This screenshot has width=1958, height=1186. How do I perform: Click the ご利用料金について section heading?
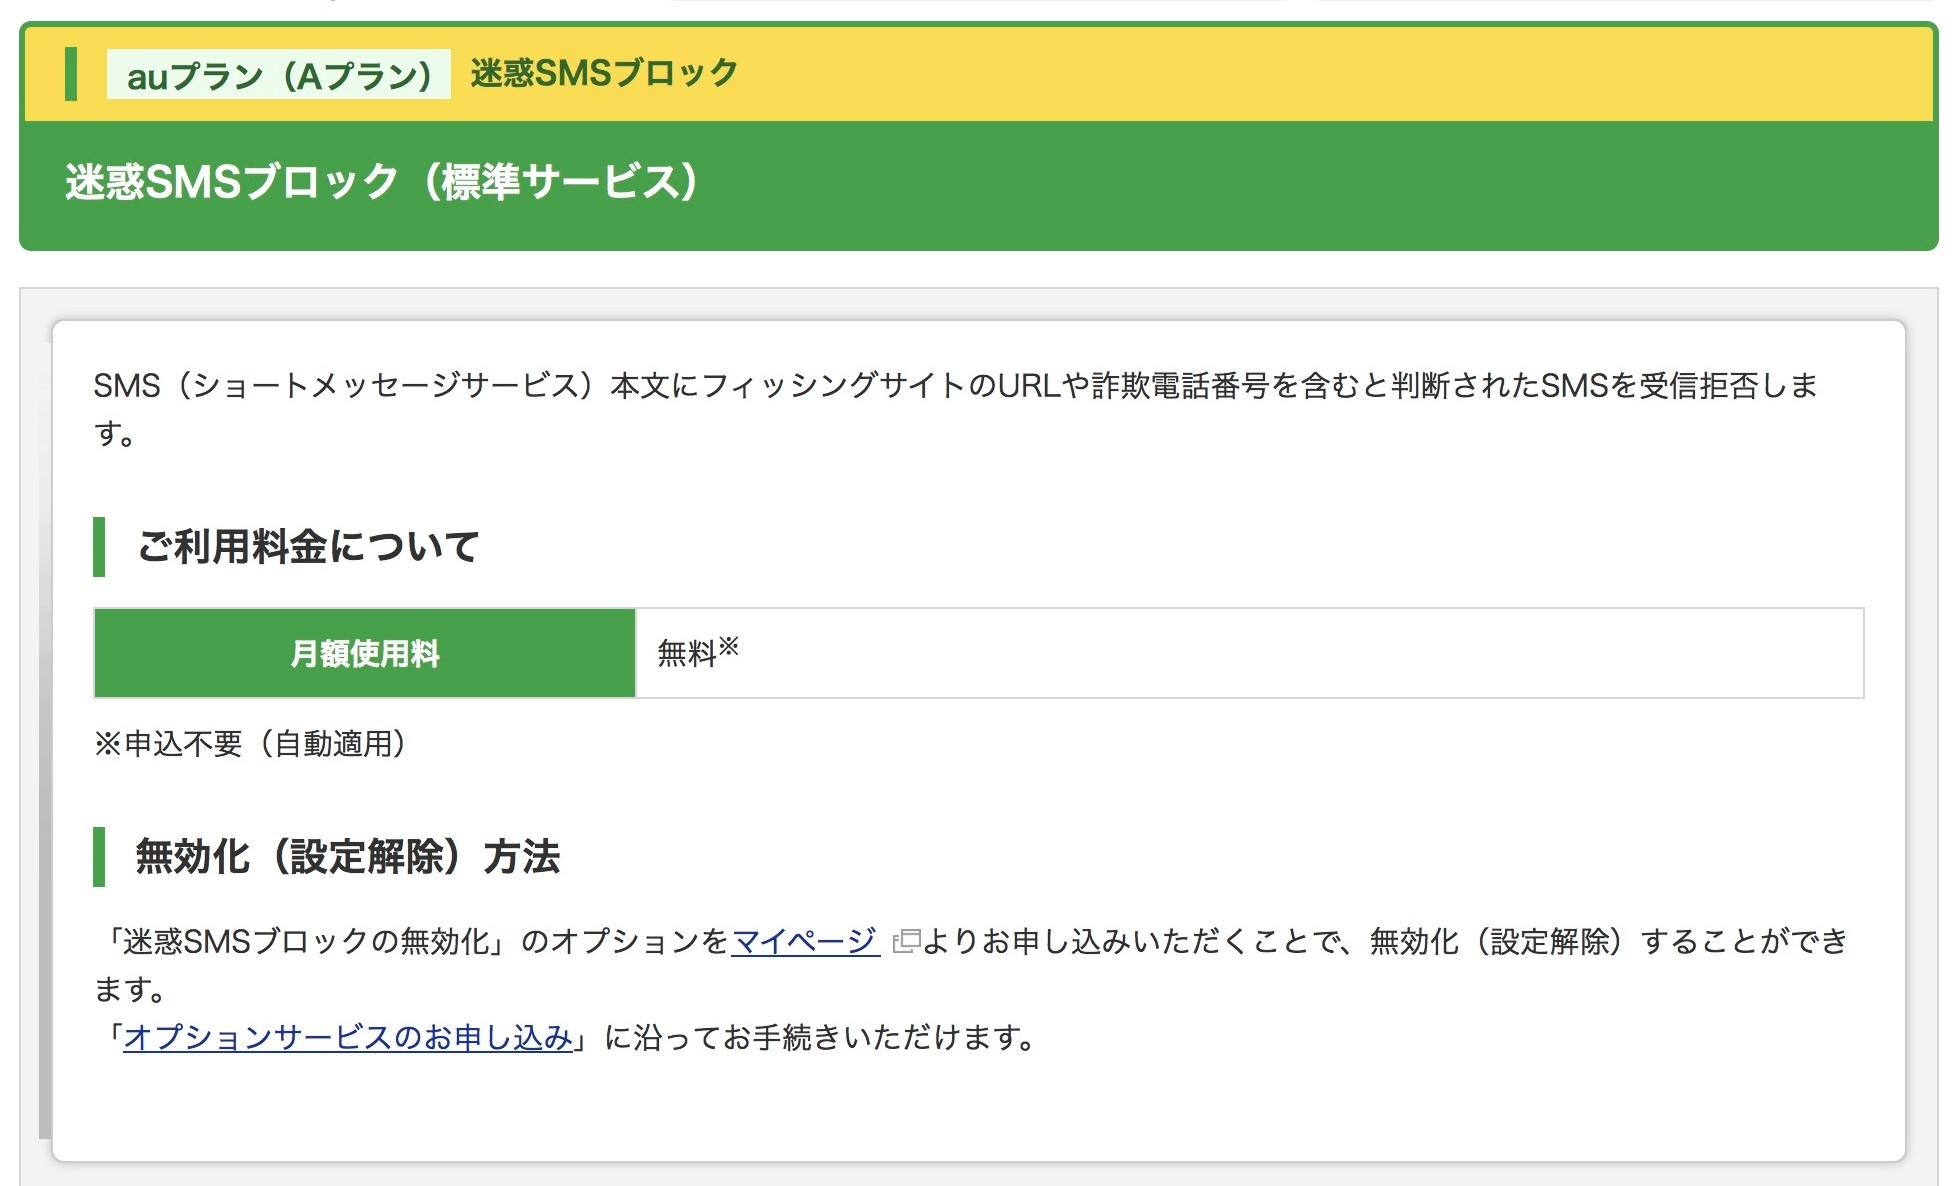pos(307,547)
